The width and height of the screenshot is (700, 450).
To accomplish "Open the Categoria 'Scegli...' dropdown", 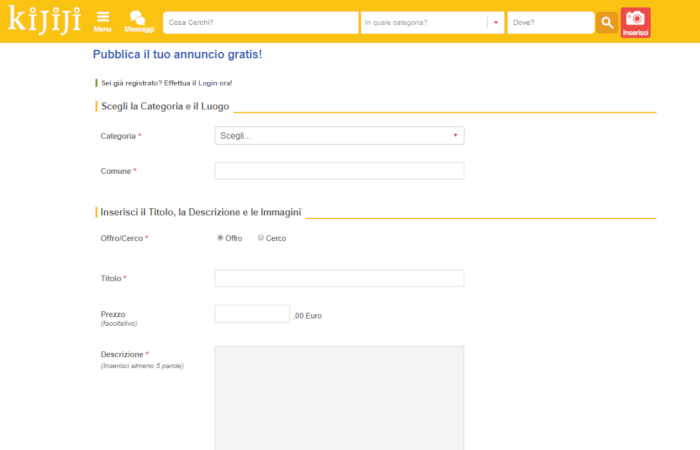I will (x=339, y=136).
